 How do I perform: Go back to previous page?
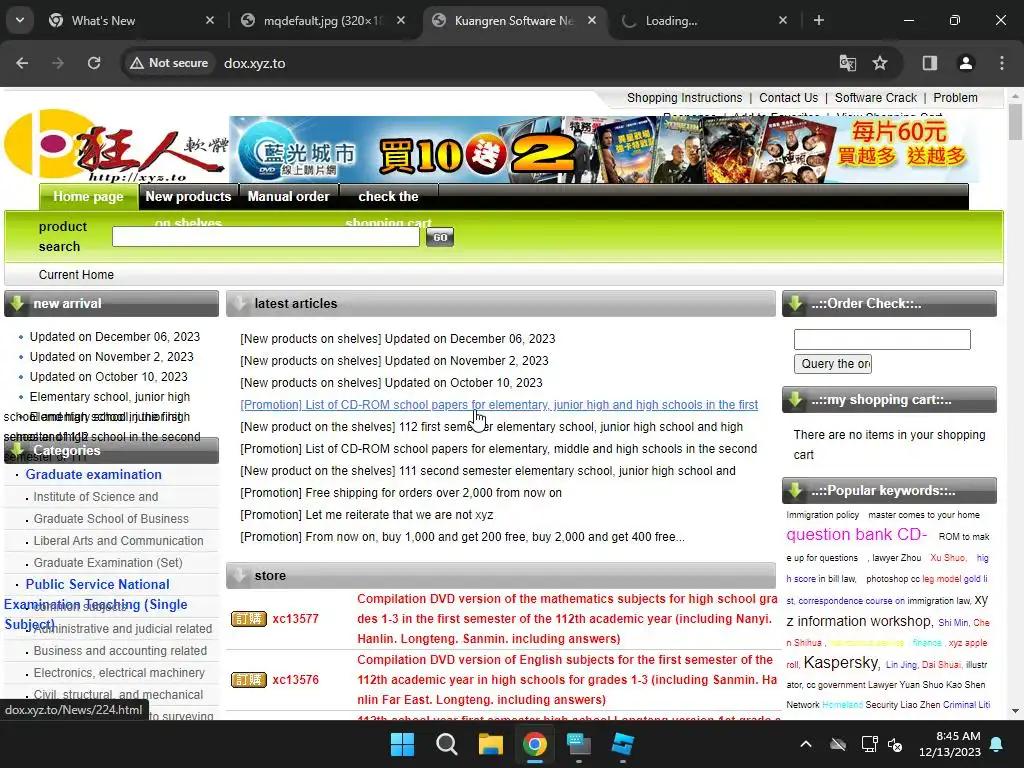point(22,63)
